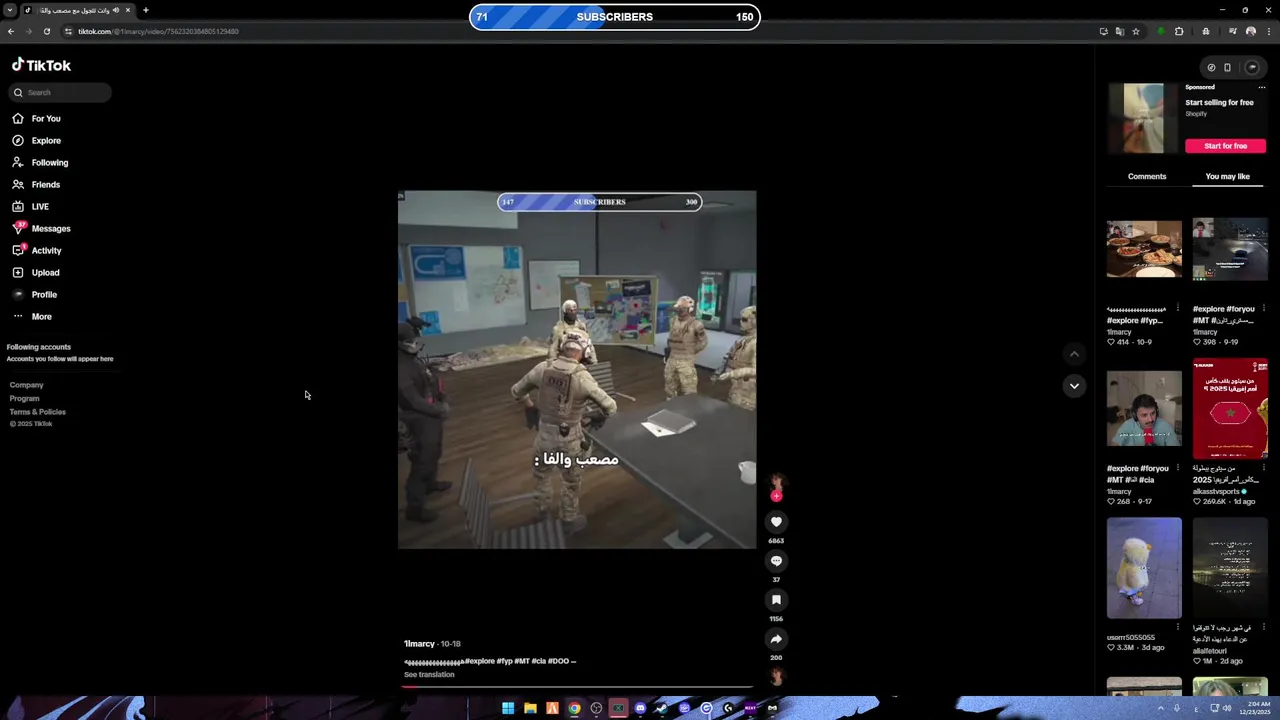Viewport: 1280px width, 720px height.
Task: Go to previous video with up chevron
Action: click(1074, 353)
